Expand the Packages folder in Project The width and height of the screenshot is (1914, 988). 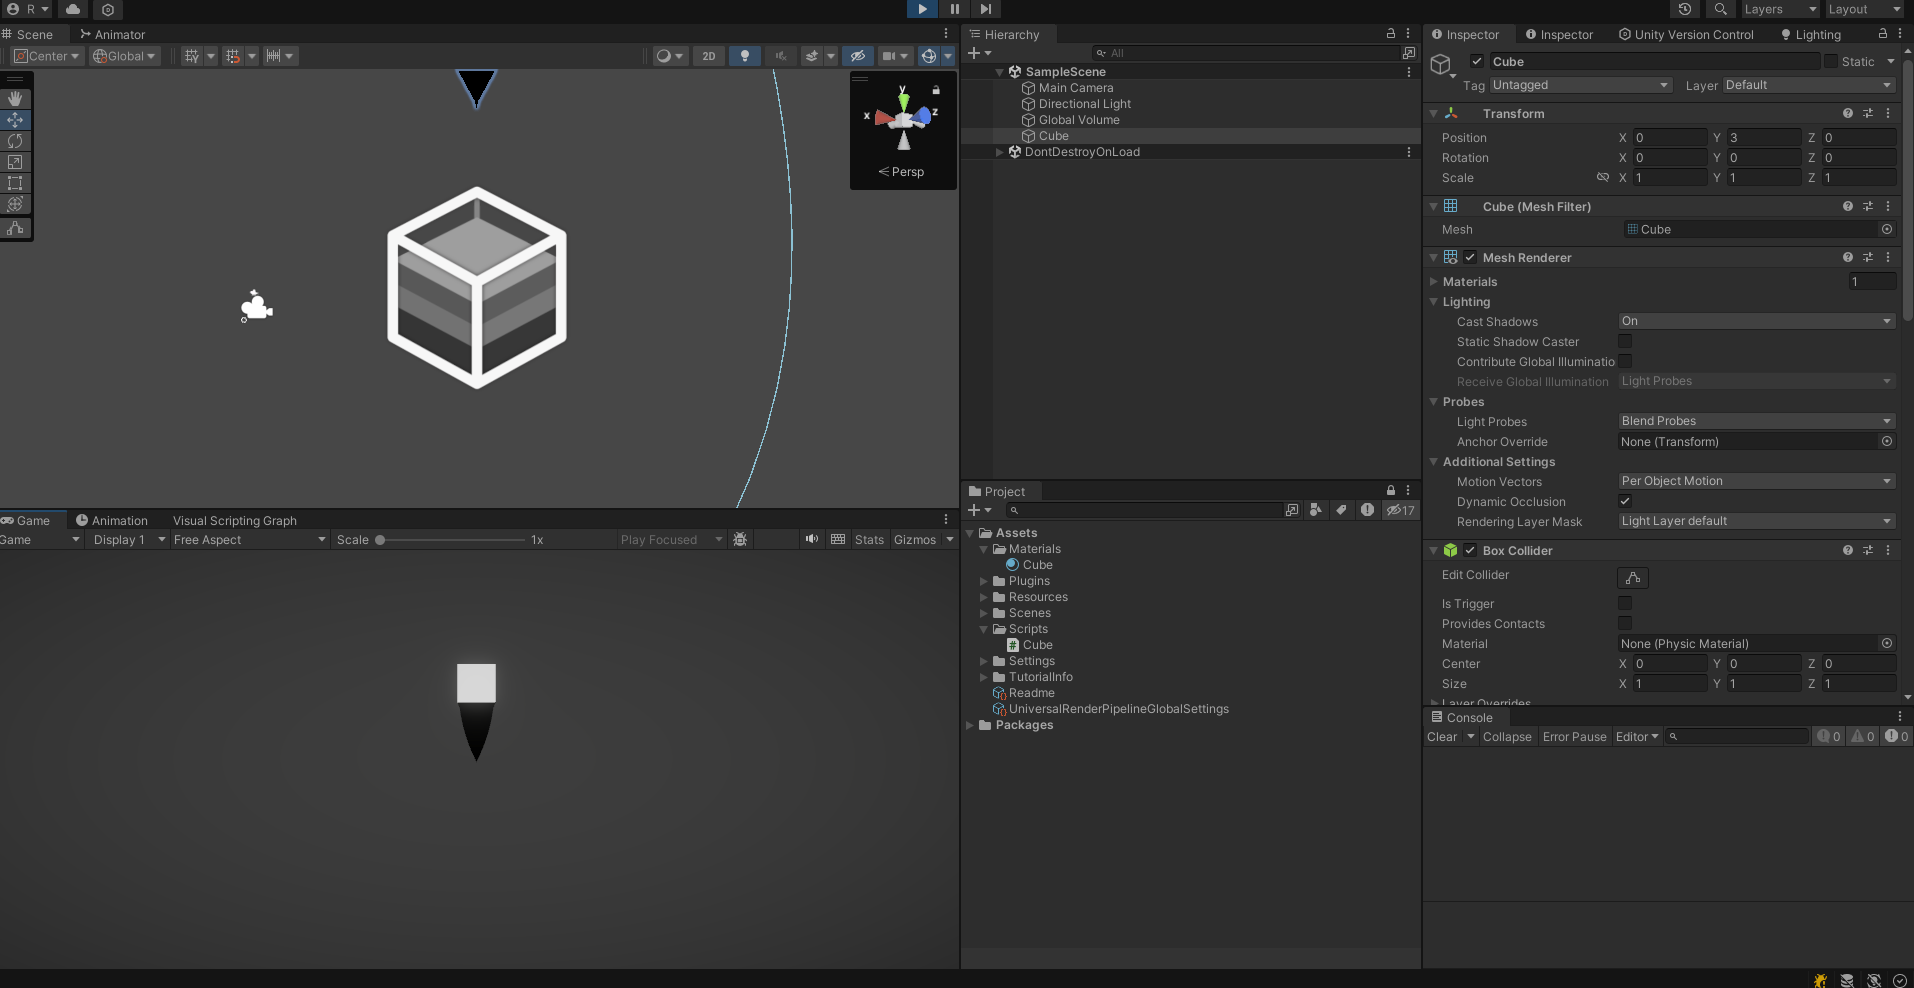[970, 725]
